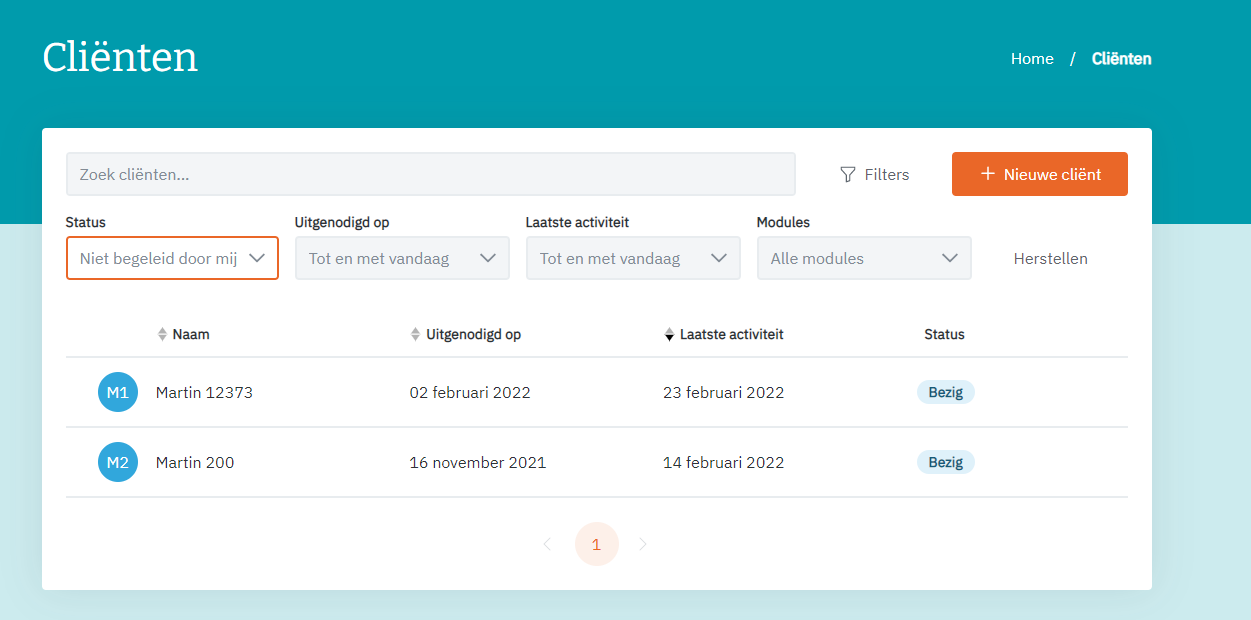
Task: Go to the previous page arrow
Action: click(547, 544)
